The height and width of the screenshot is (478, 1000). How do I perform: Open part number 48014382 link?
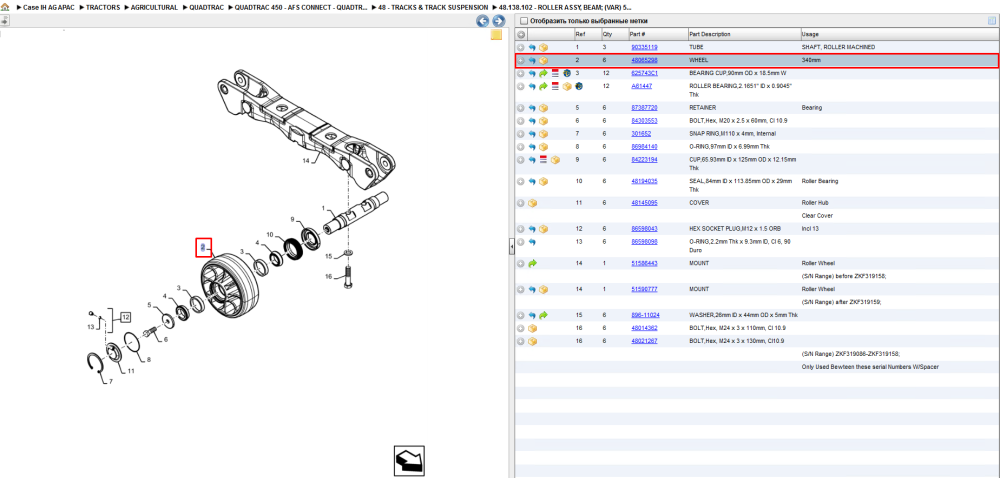[644, 328]
